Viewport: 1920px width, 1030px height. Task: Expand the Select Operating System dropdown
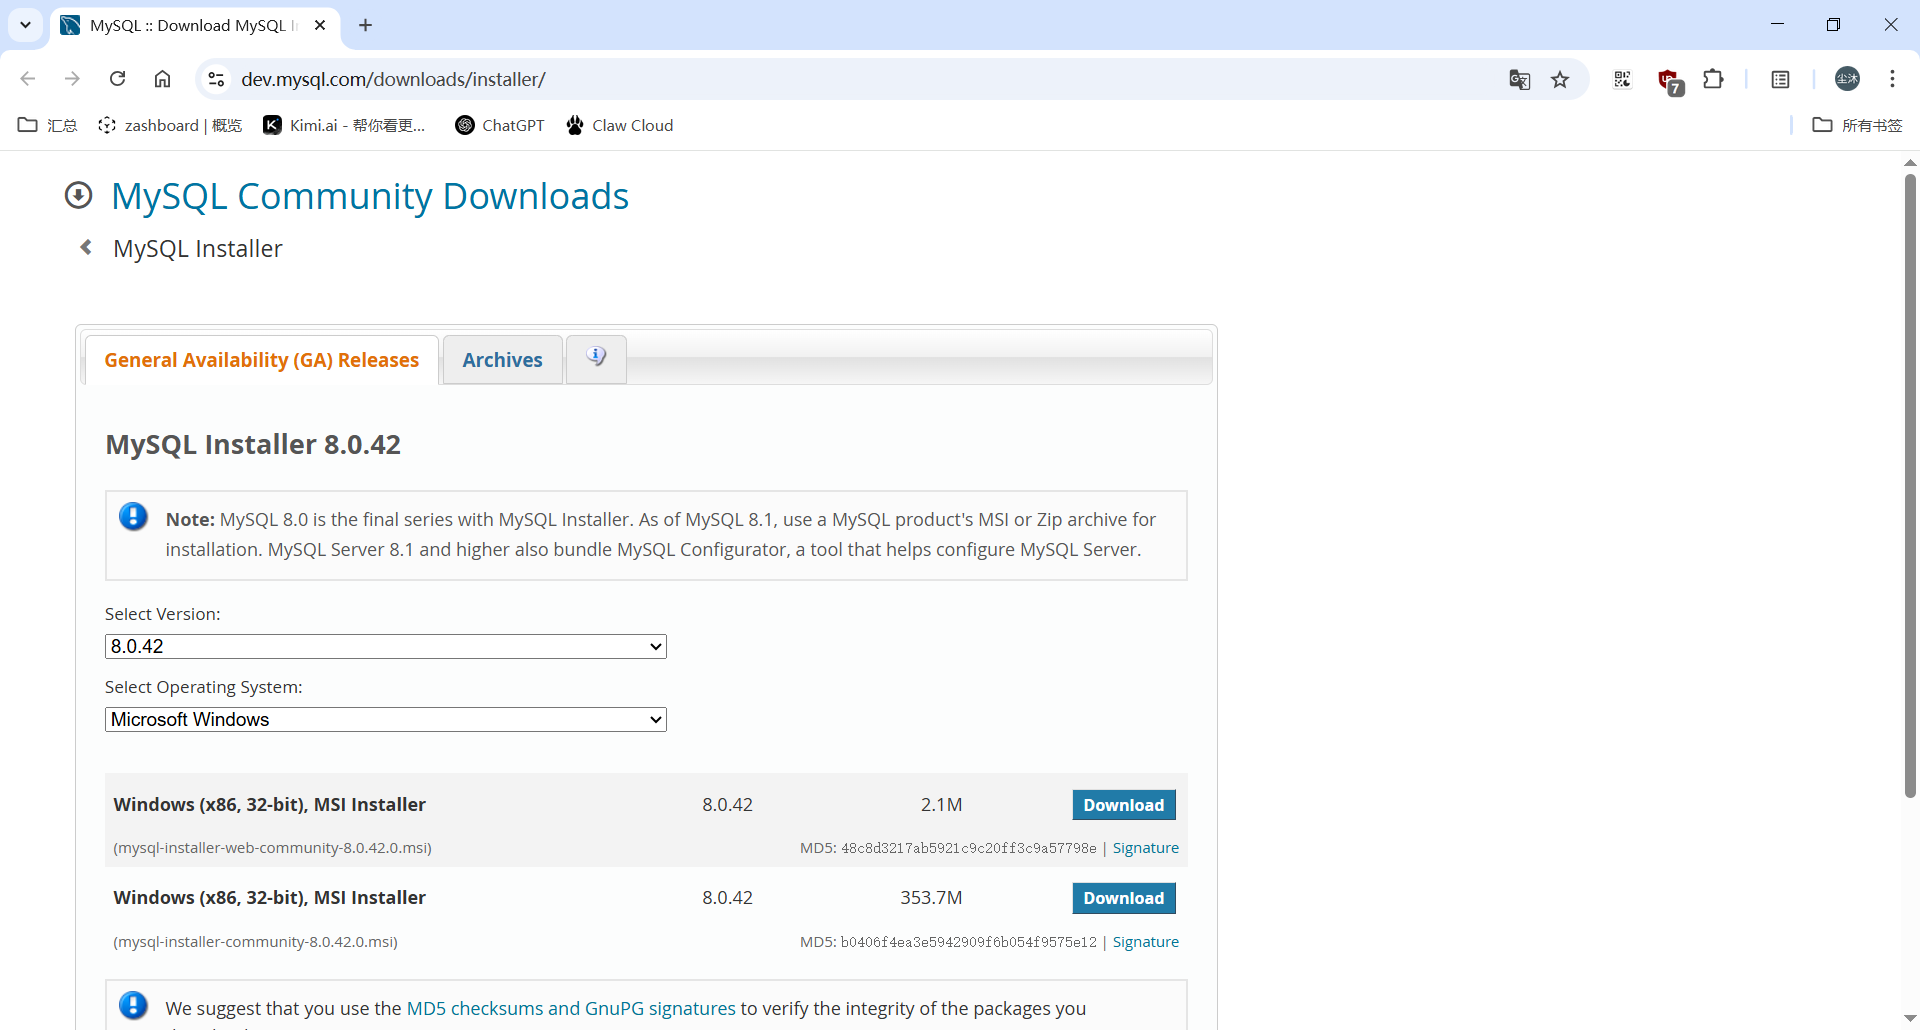point(386,719)
